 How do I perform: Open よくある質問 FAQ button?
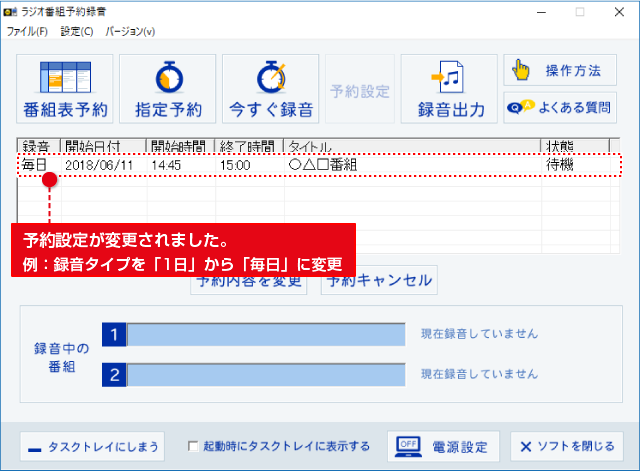560,108
